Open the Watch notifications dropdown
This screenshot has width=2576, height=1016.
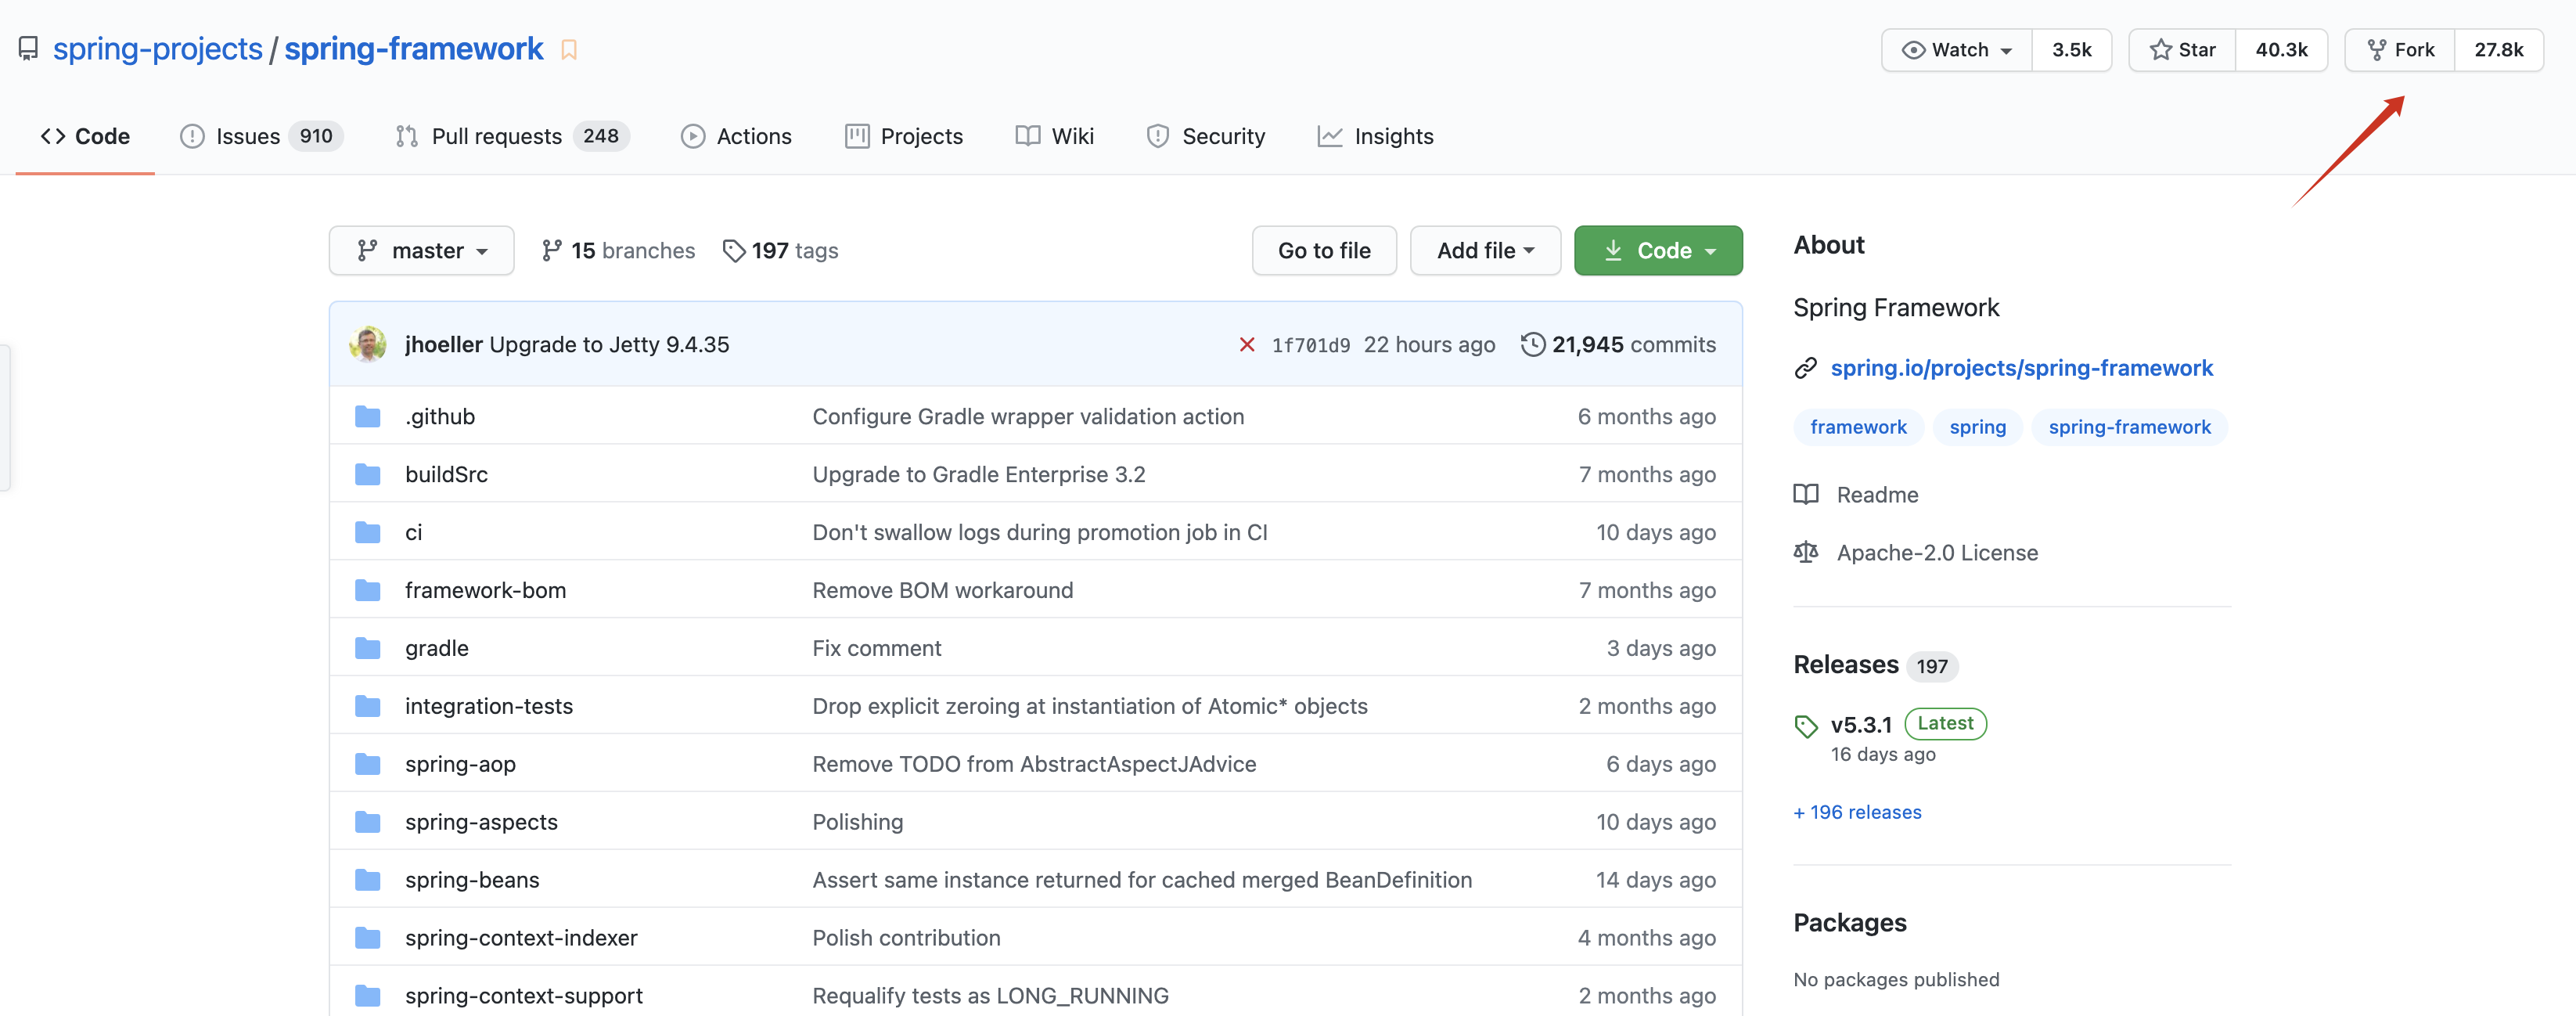(1957, 50)
